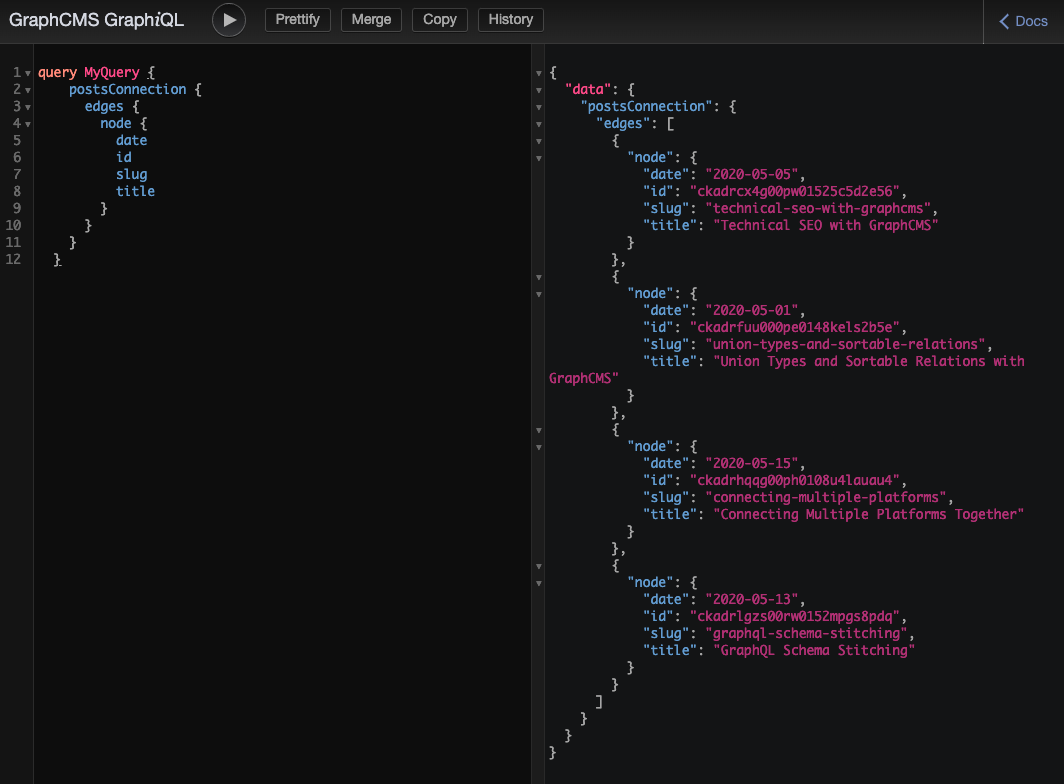The width and height of the screenshot is (1064, 784).
Task: Collapse the "edges" array in results
Action: click(539, 124)
